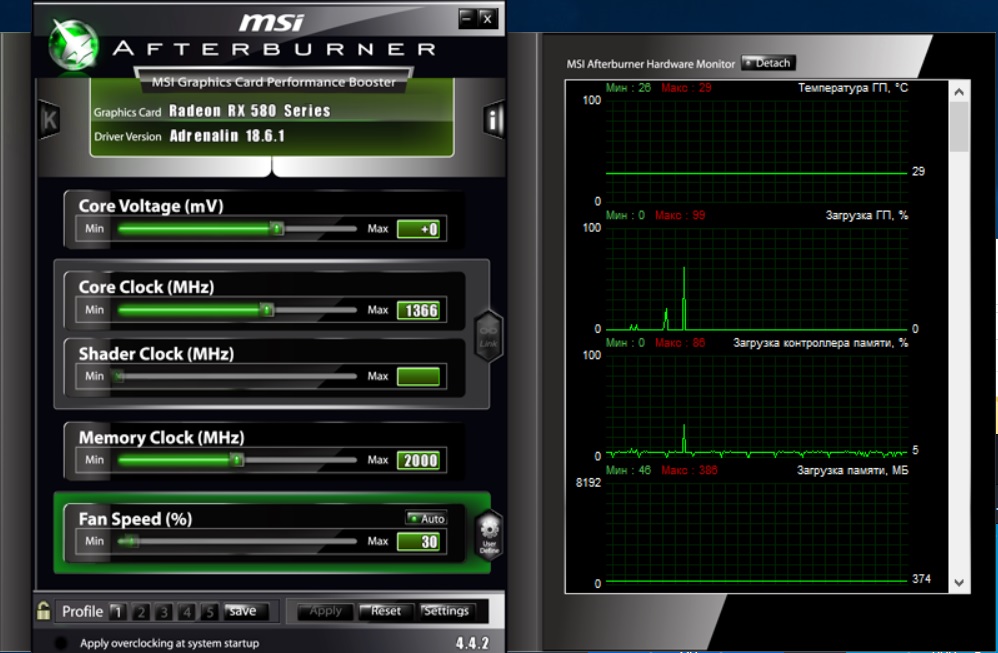
Task: Select profile slot 2
Action: (141, 612)
